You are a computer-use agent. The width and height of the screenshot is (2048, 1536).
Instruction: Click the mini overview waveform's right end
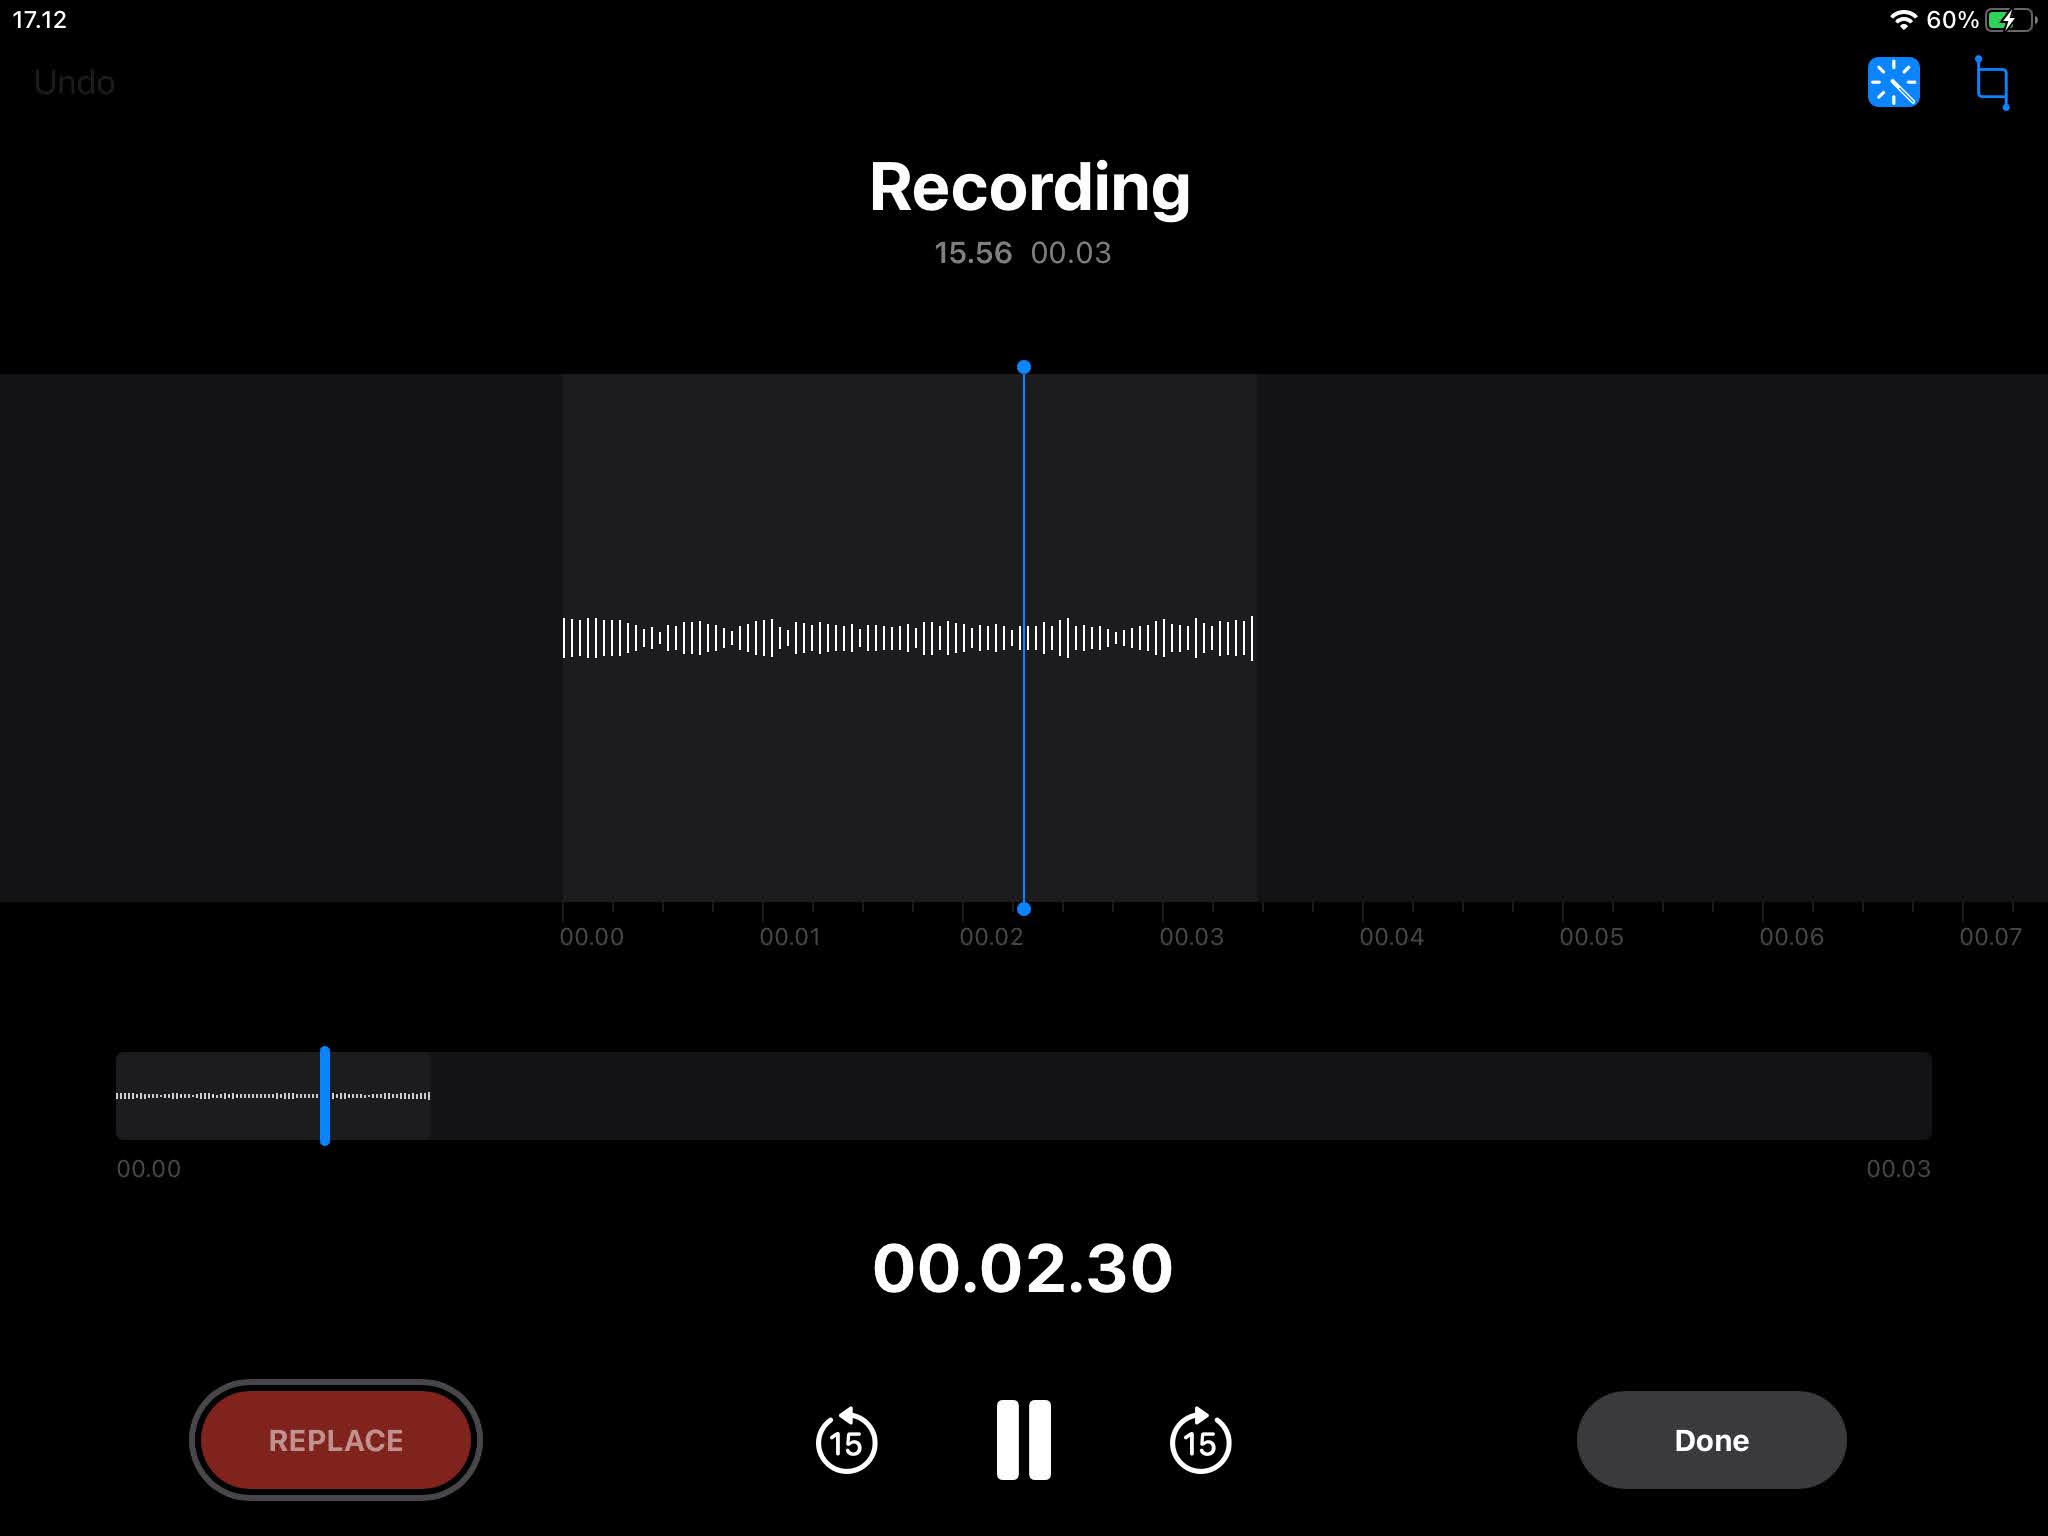(427, 1096)
